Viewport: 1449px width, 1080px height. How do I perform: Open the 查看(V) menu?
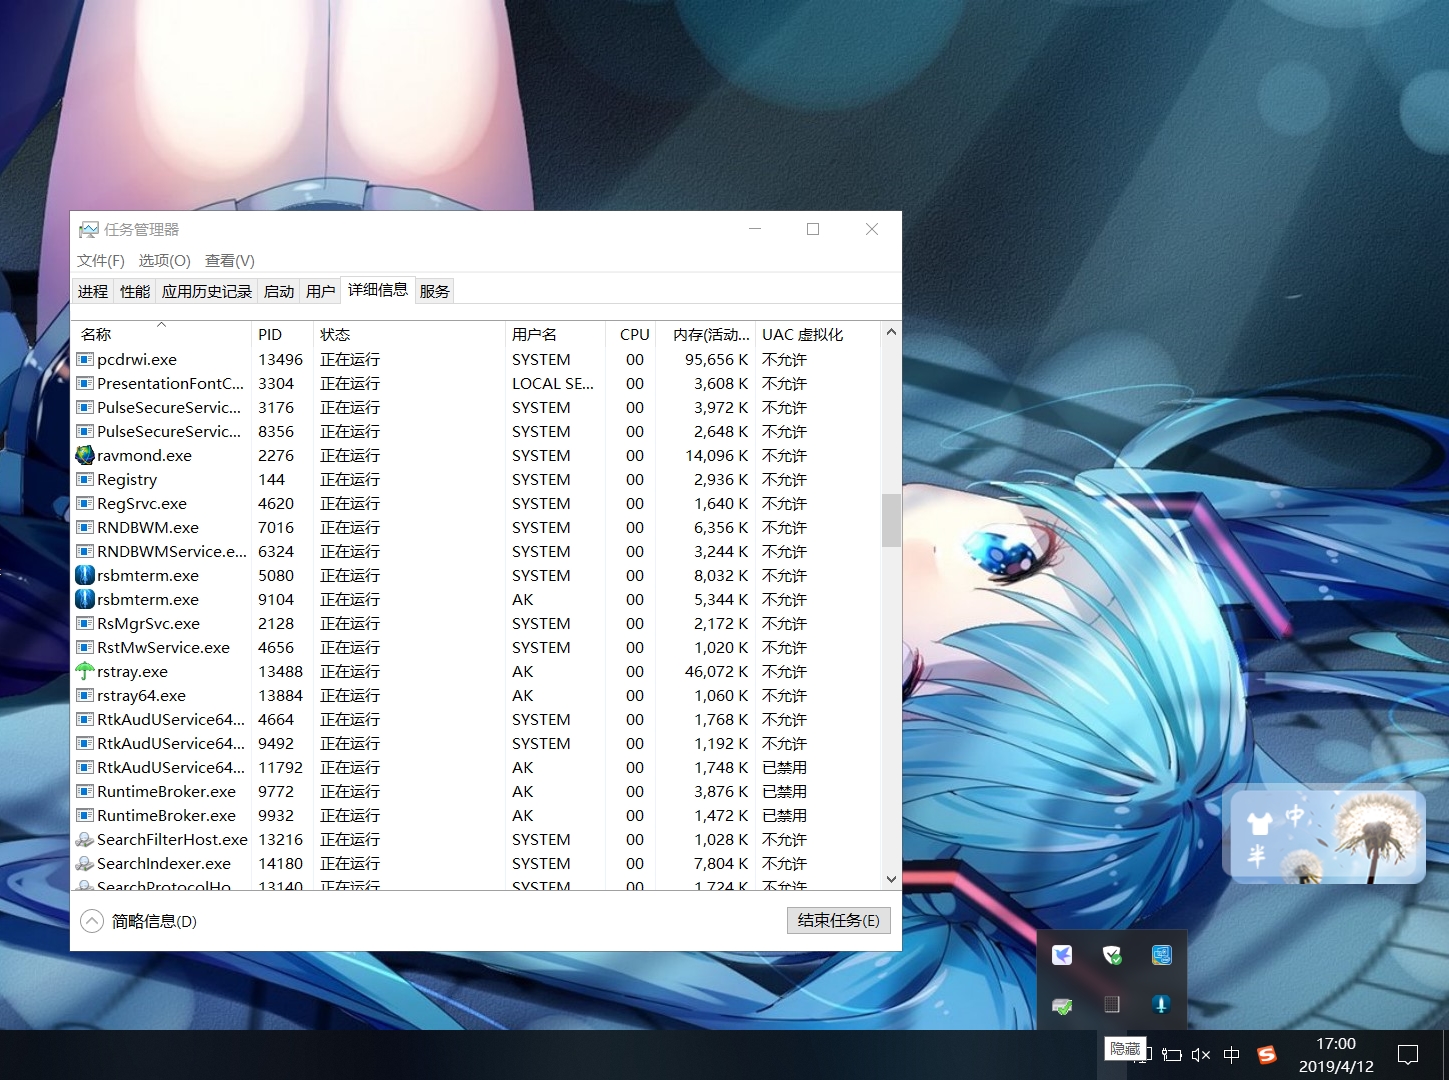pos(230,261)
